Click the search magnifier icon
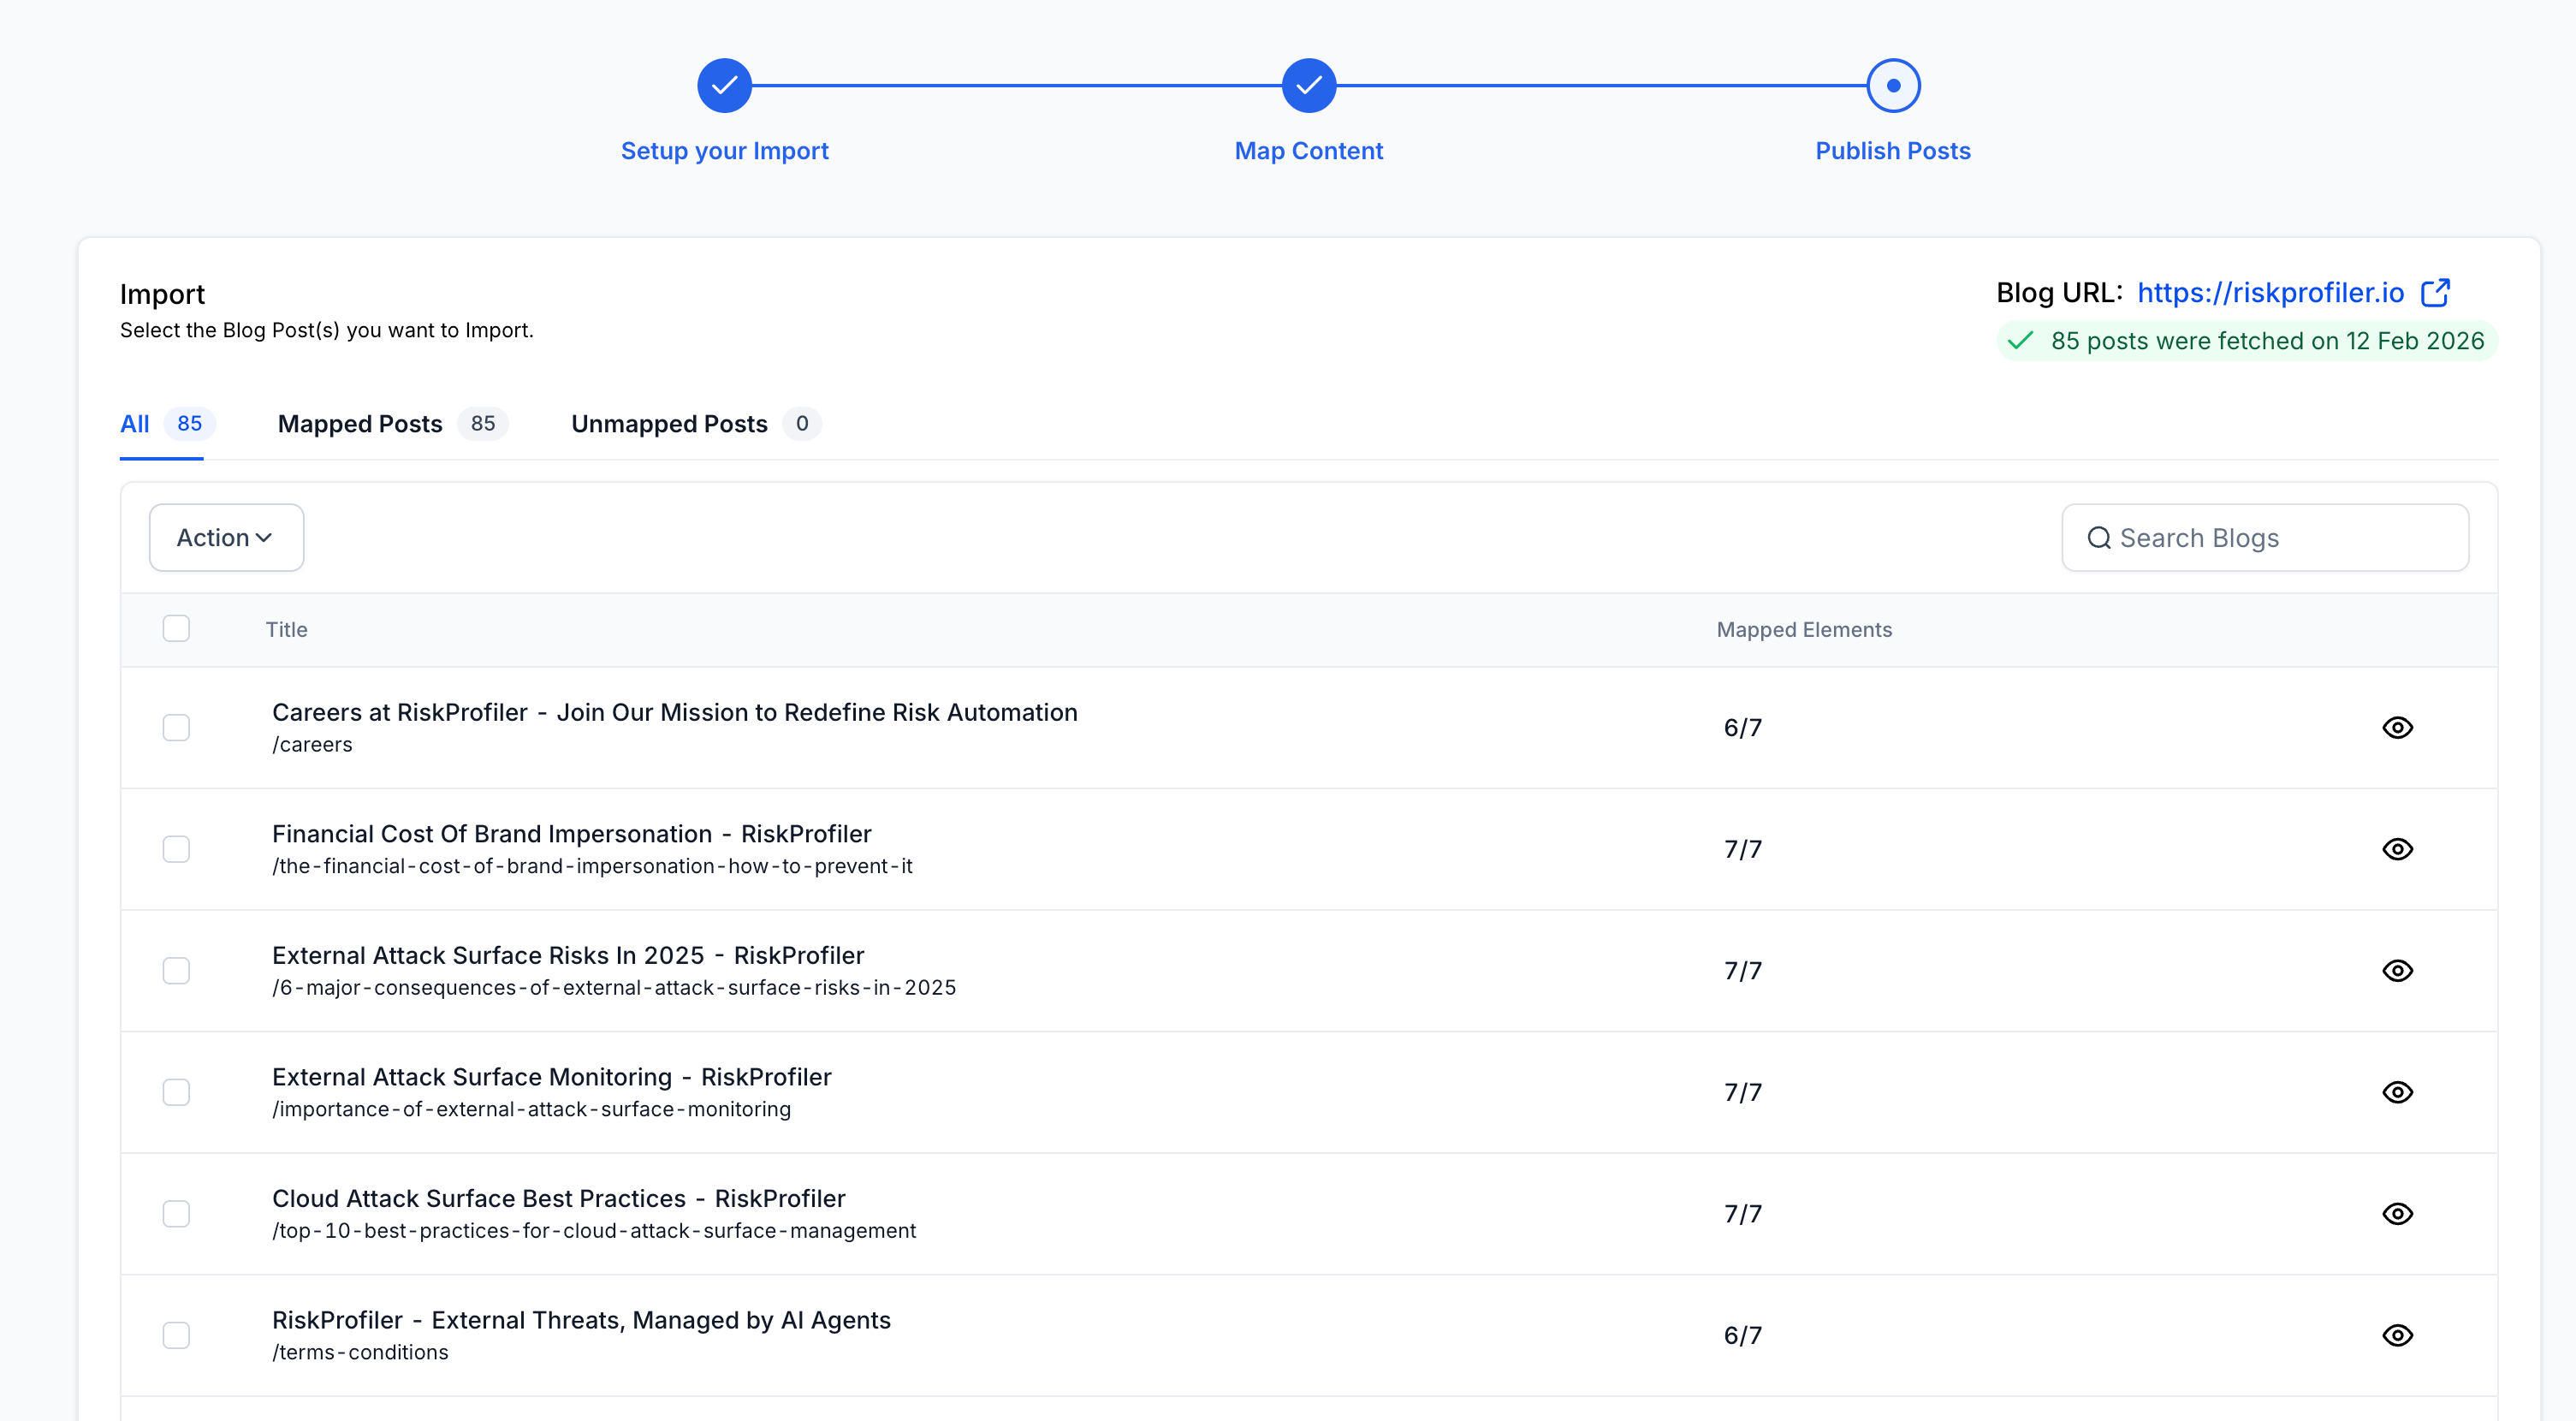 [2098, 538]
